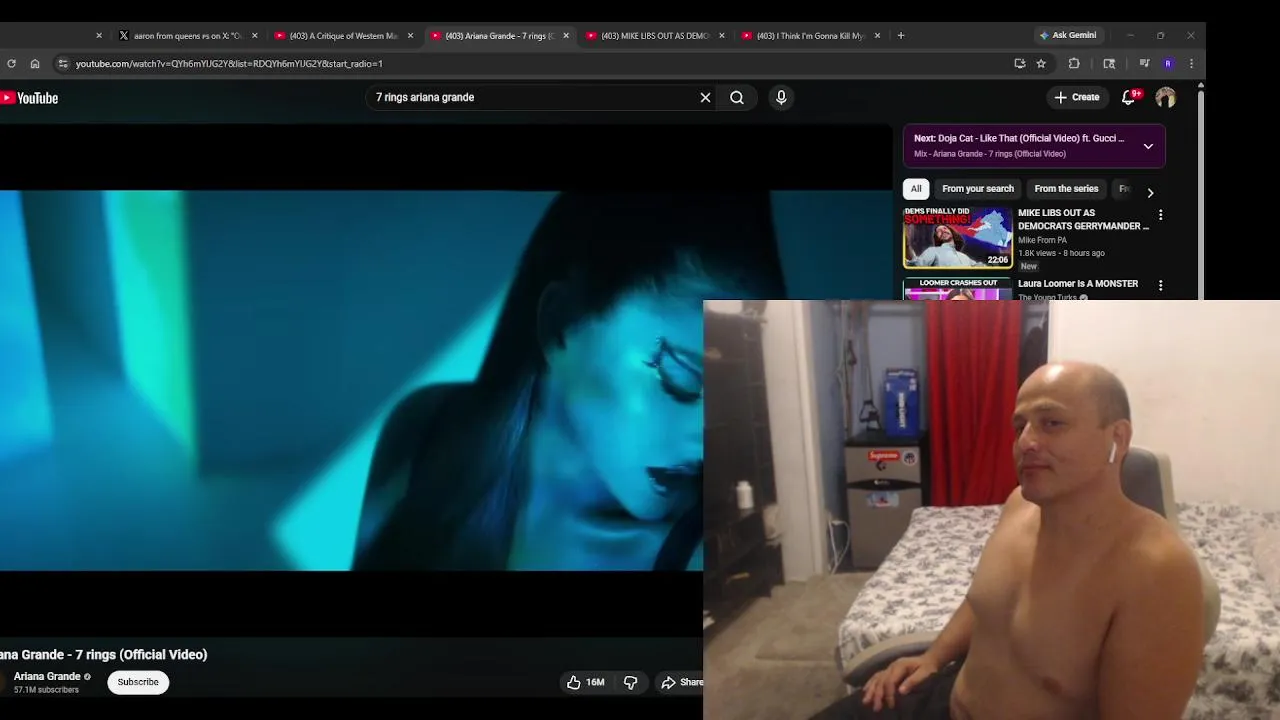Dislike the video with thumbs down
Screen dimensions: 1280x720
point(631,682)
